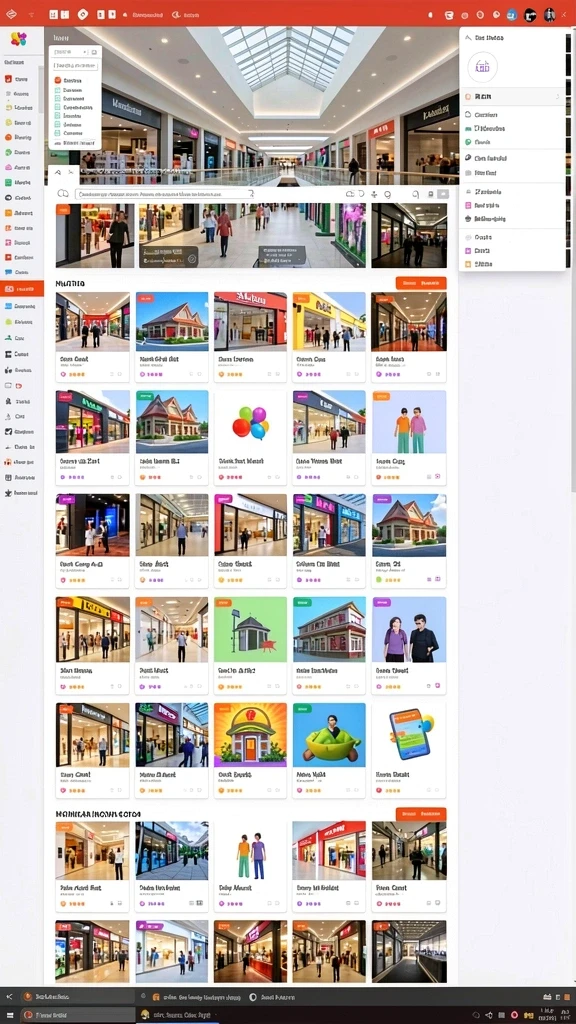Open the white card showing two standing cartoon figures
576x1024 pixels.
(250, 867)
